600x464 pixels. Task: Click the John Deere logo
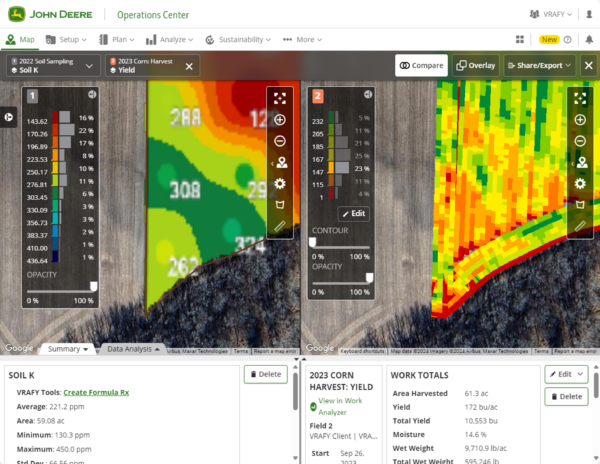51,15
